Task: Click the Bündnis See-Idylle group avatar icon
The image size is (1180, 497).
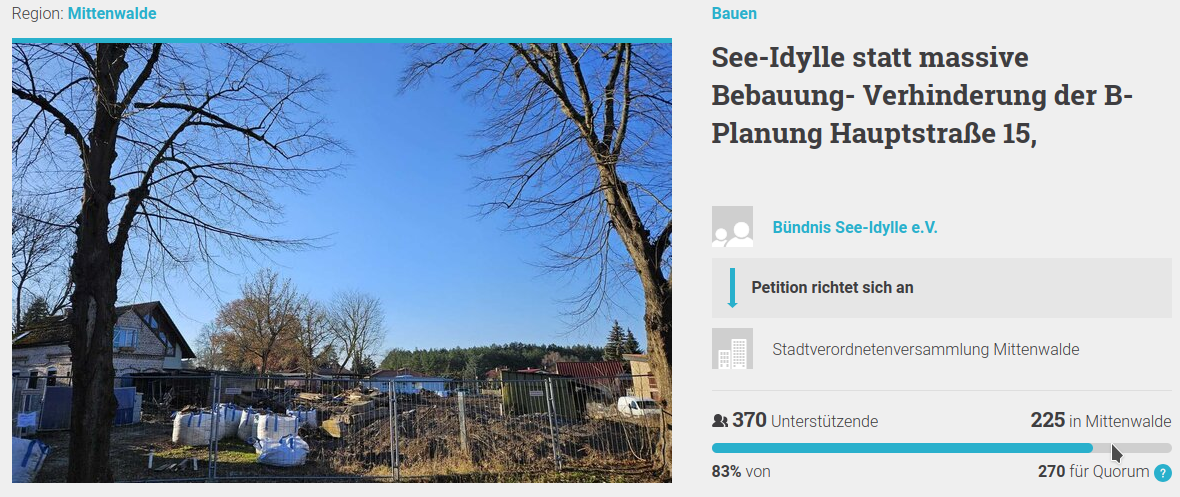Action: [x=732, y=227]
